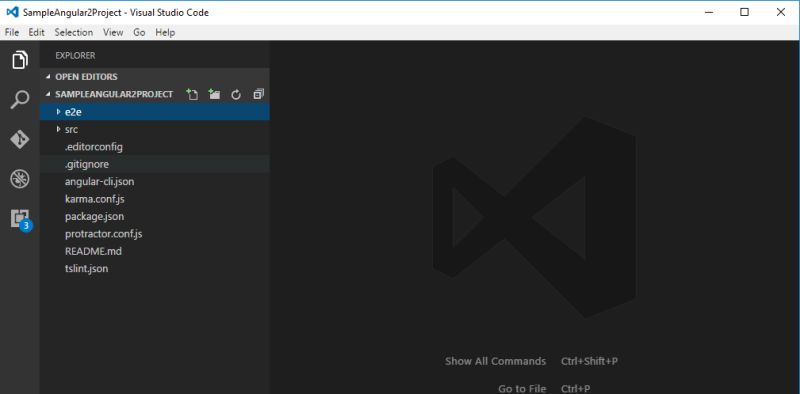
Task: Minimize the Visual Studio Code window
Action: [x=709, y=12]
